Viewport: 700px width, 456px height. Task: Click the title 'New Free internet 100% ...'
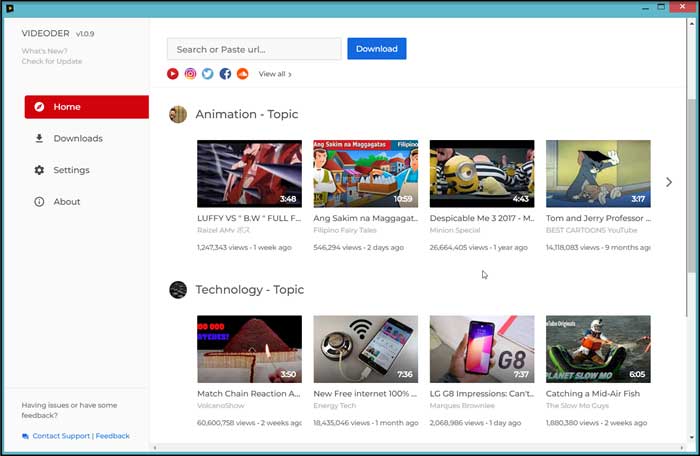[365, 394]
